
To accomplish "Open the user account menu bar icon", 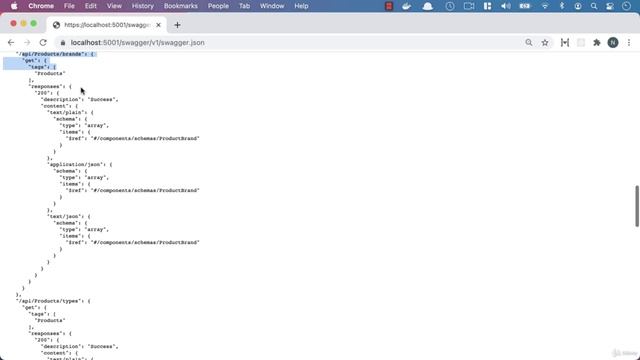I will 578,6.
